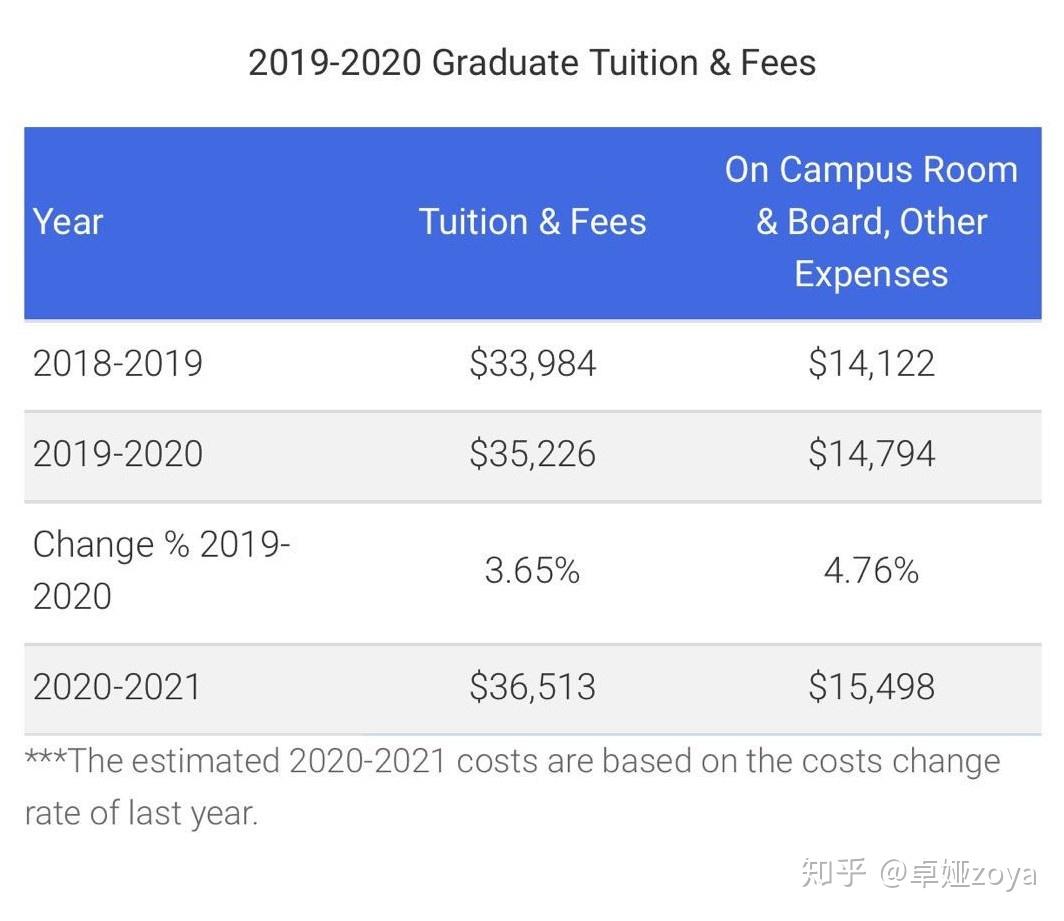
Task: Click the On Campus Room & Board header
Action: pos(871,221)
